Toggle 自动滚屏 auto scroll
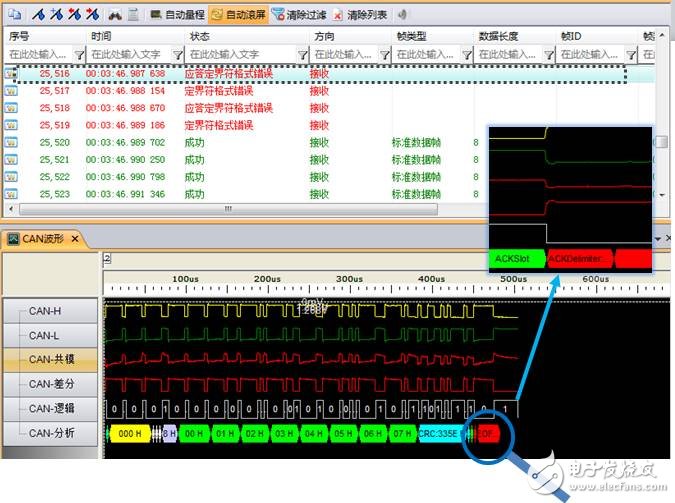Viewport: 675px width, 503px height. [241, 15]
